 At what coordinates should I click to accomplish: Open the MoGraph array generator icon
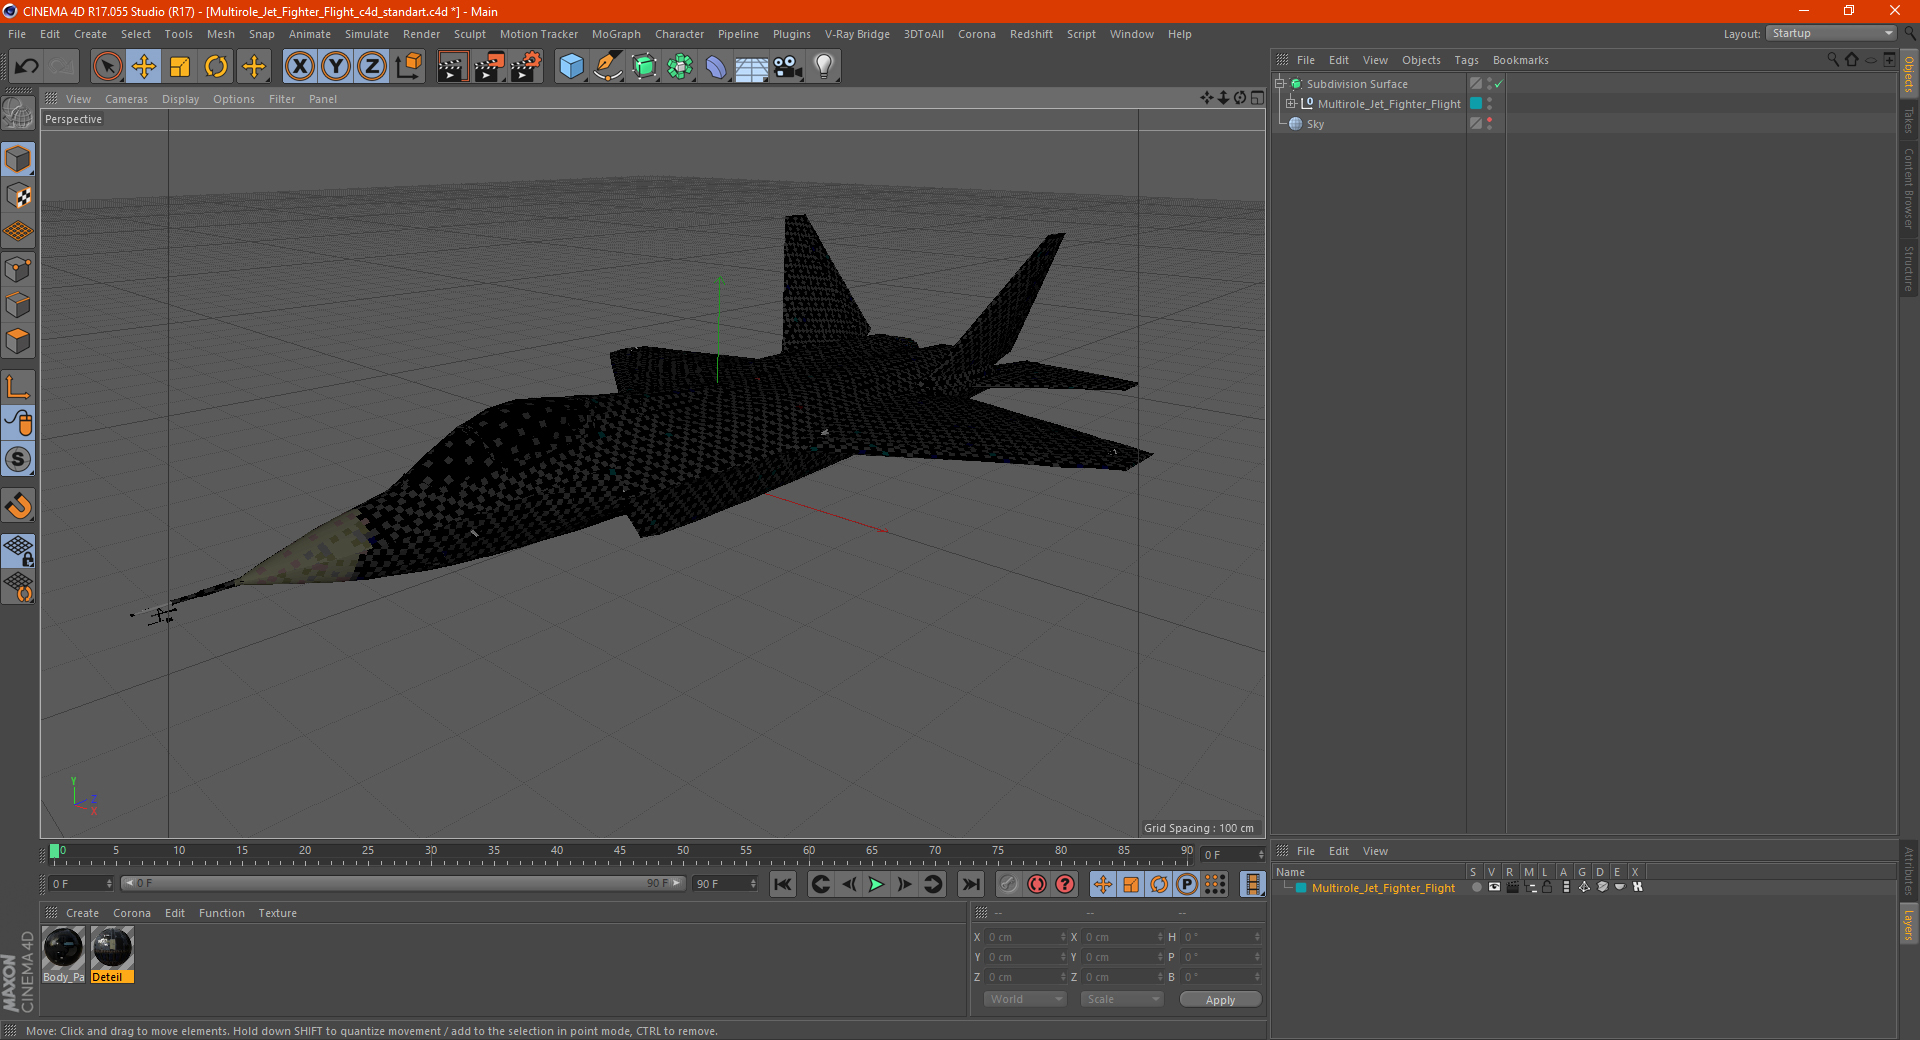point(680,67)
